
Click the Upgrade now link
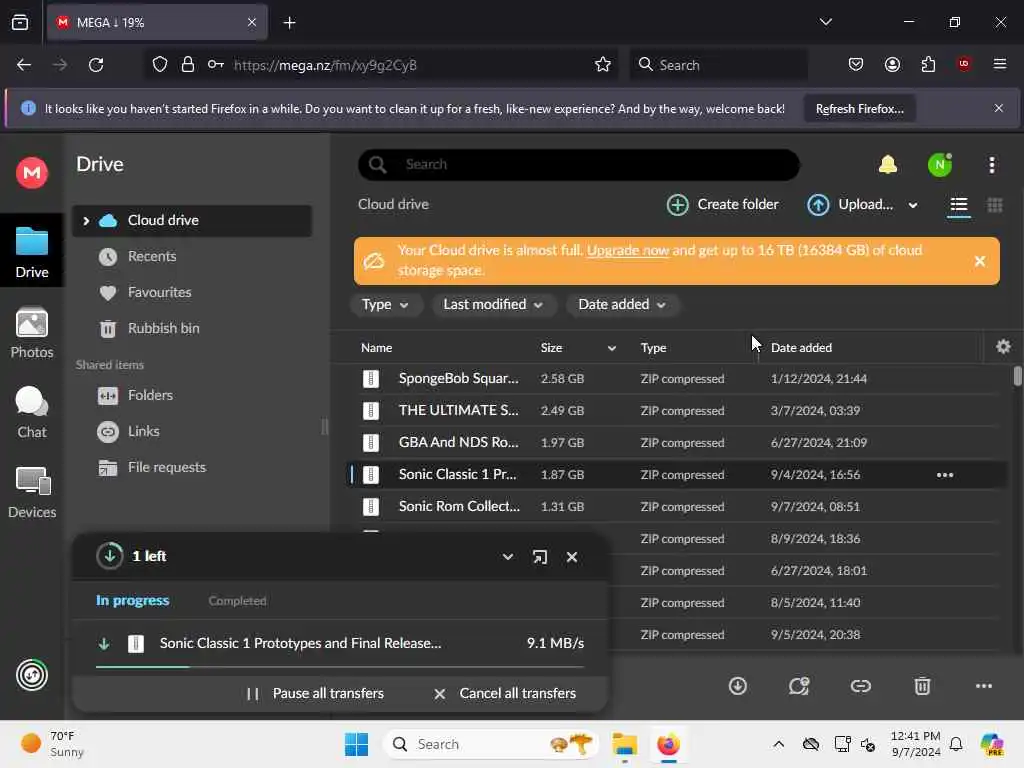pyautogui.click(x=628, y=250)
